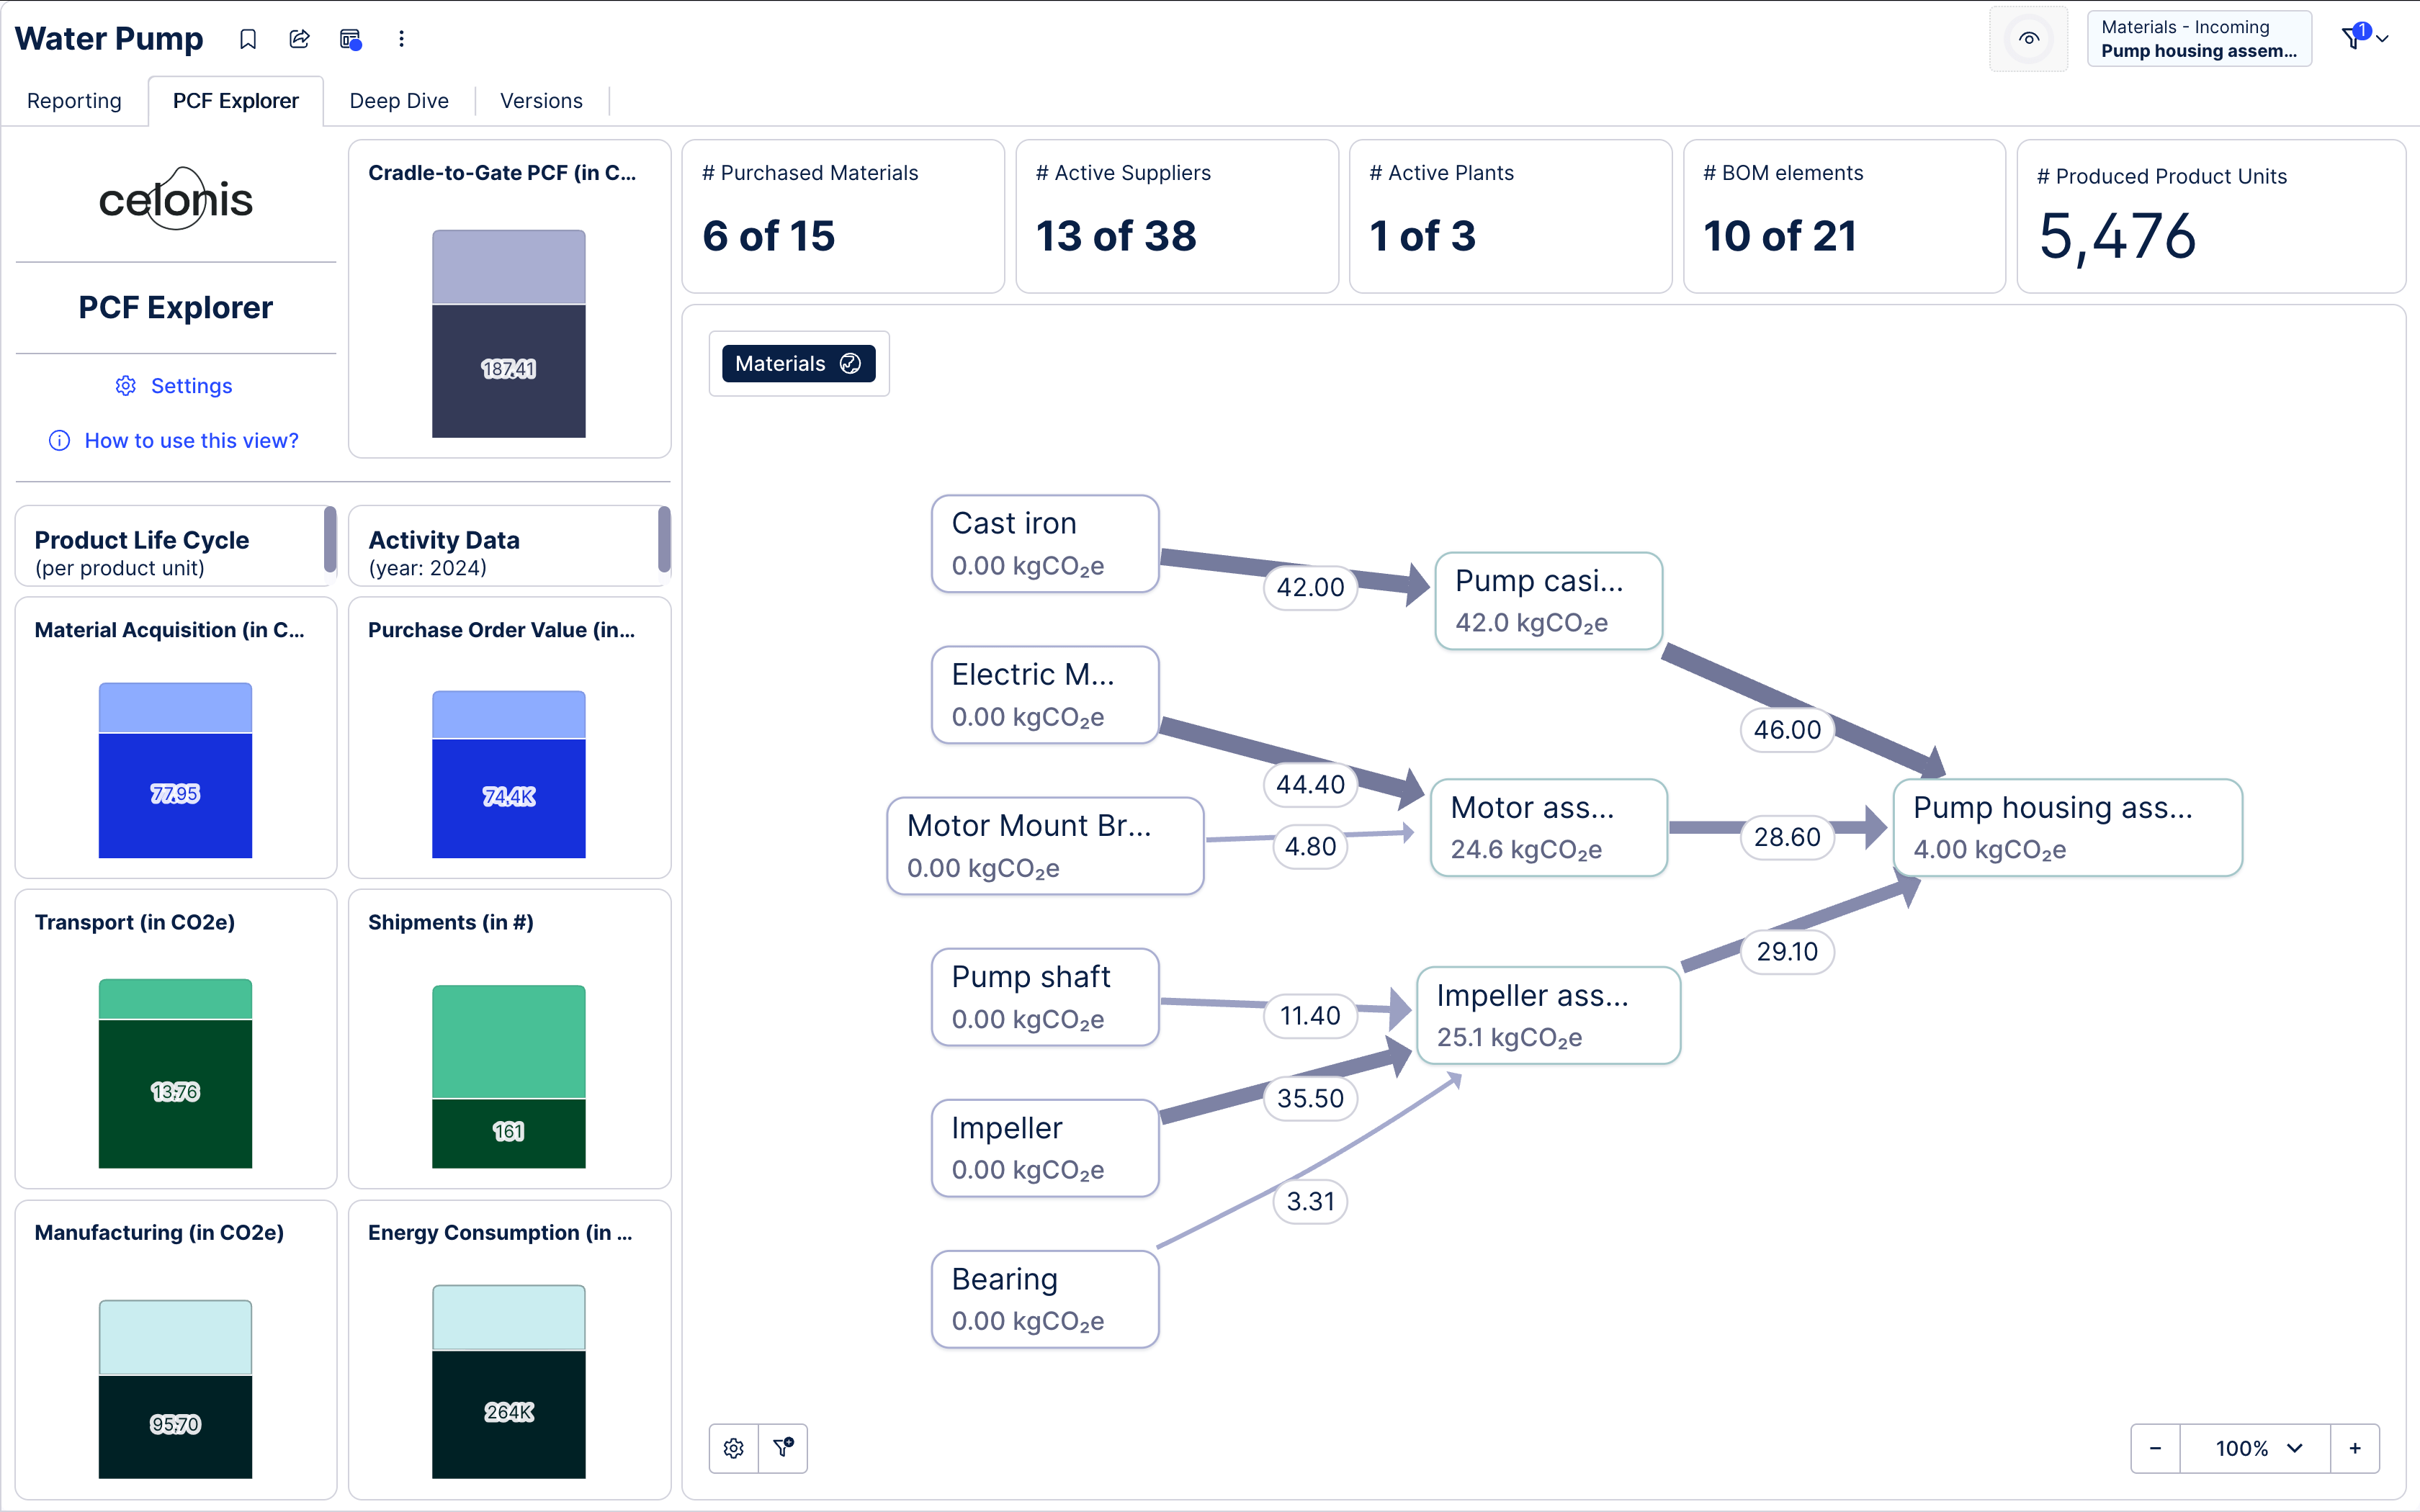
Task: Click the graph settings gear icon
Action: [x=734, y=1448]
